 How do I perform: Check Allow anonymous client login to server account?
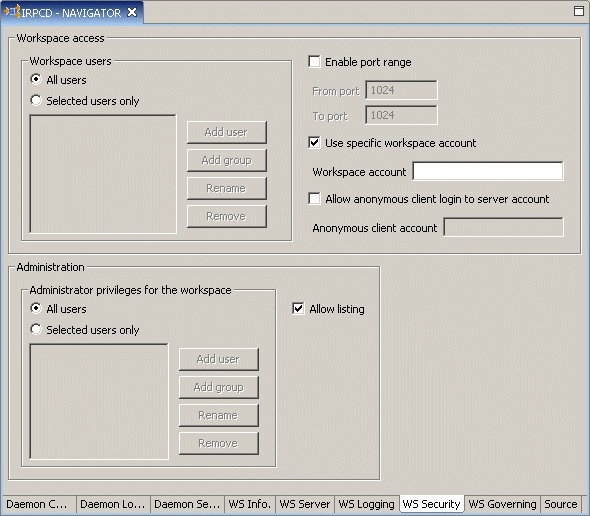(x=314, y=198)
